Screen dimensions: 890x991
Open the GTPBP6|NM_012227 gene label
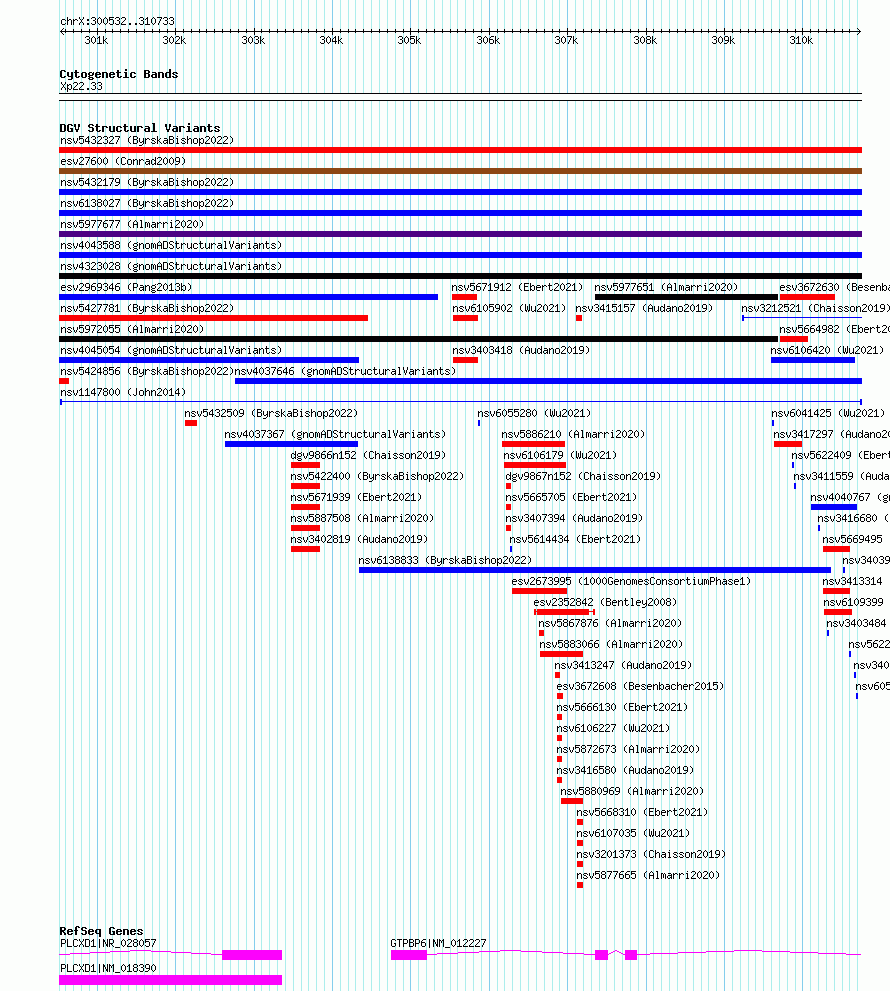[x=438, y=943]
